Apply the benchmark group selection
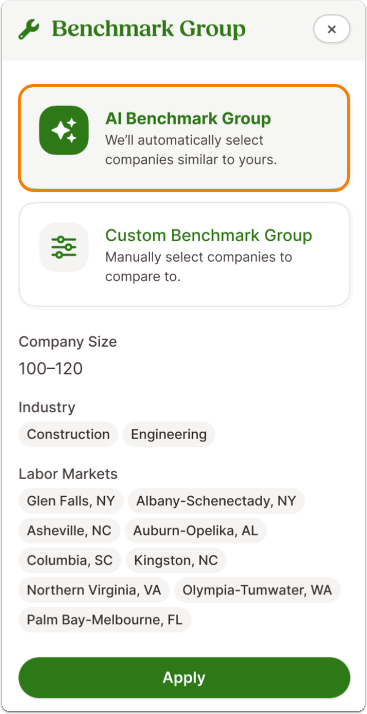The height and width of the screenshot is (714, 367). pos(184,678)
